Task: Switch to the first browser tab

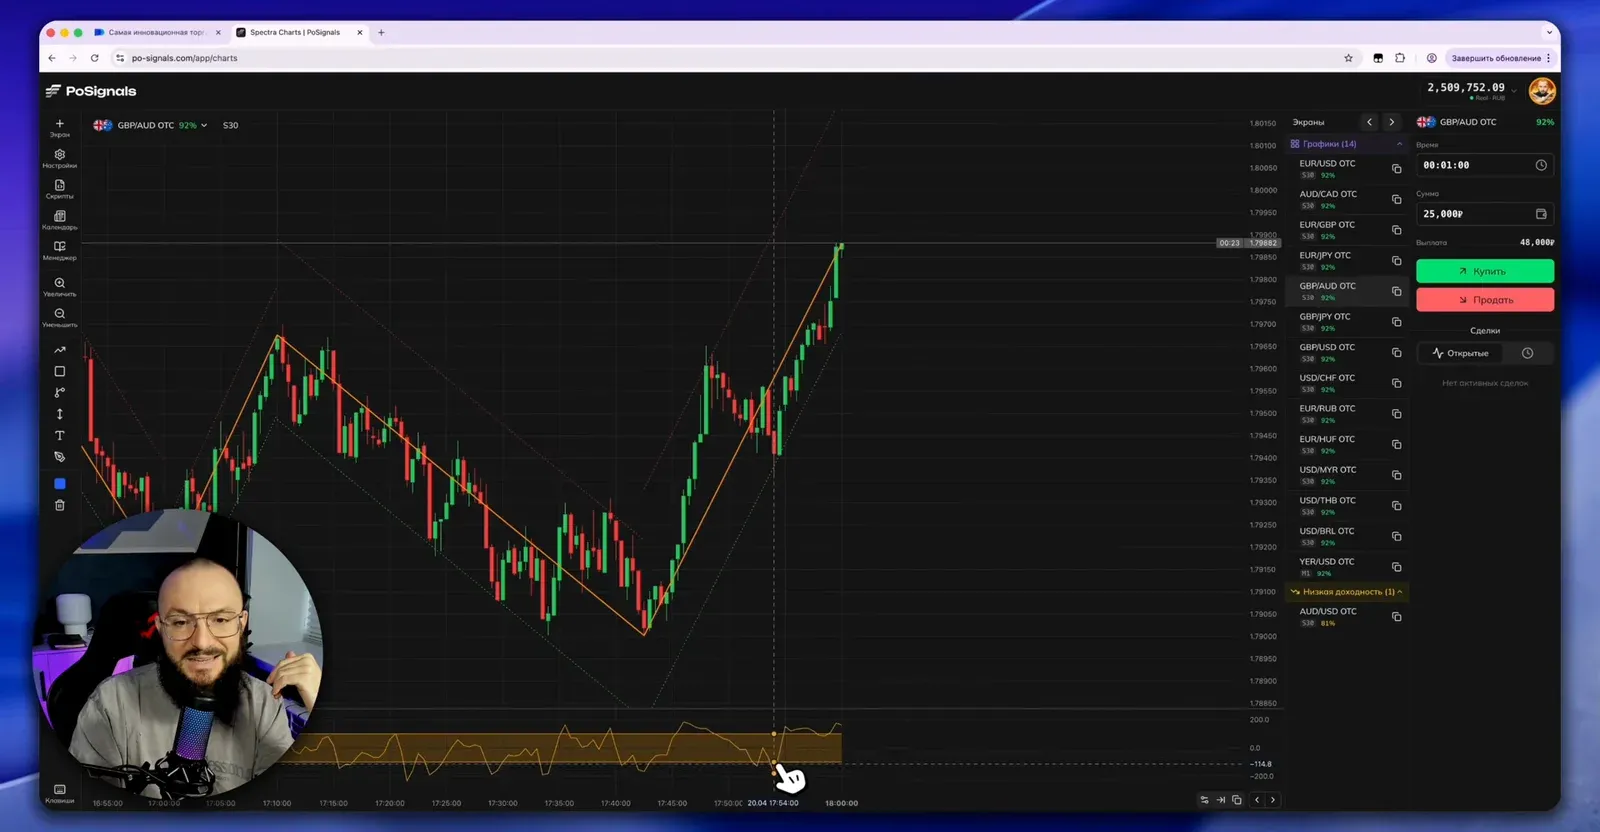Action: (x=156, y=32)
